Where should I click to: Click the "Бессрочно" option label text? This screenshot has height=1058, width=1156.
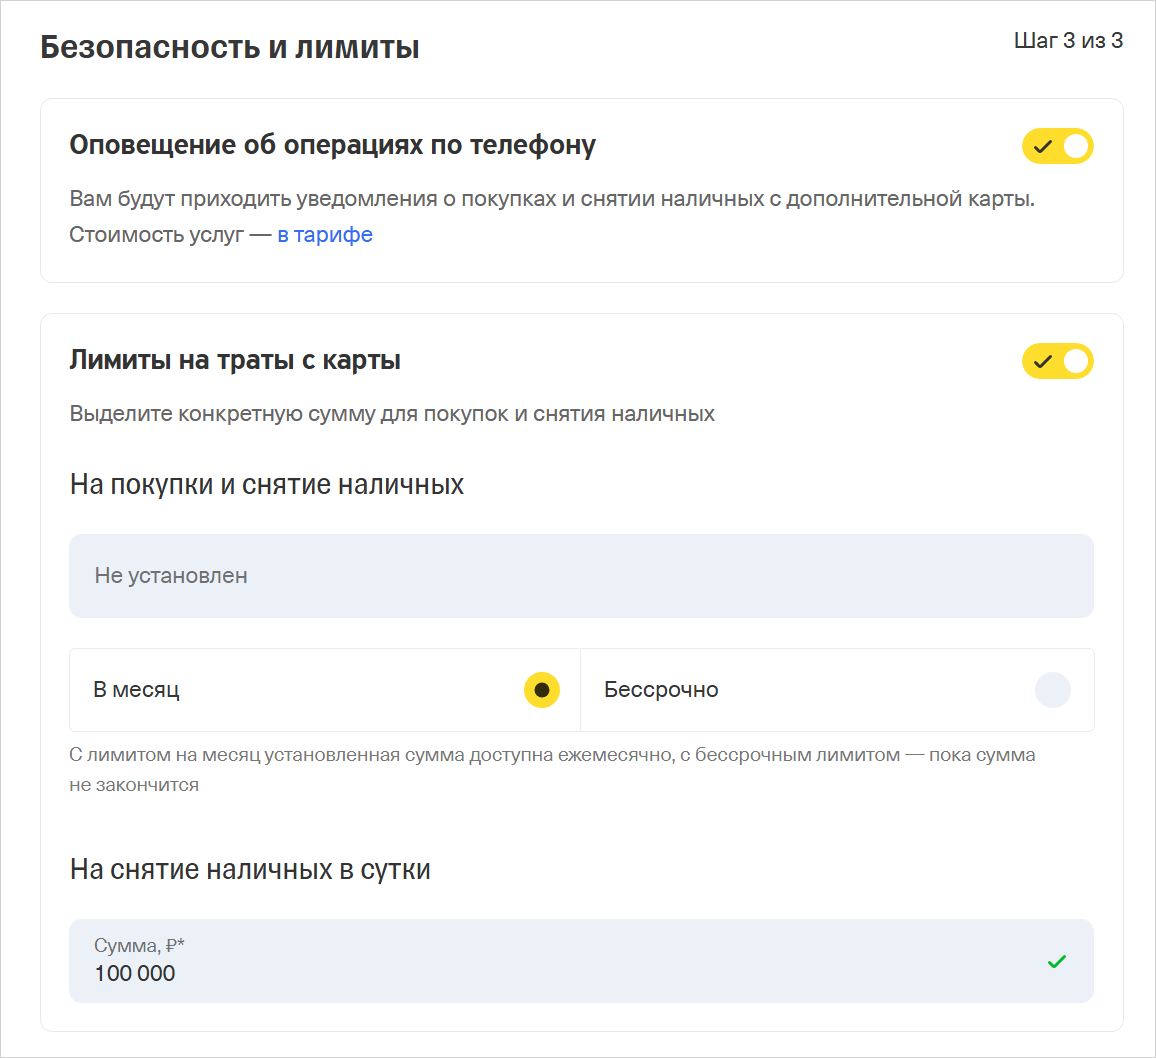coord(661,690)
